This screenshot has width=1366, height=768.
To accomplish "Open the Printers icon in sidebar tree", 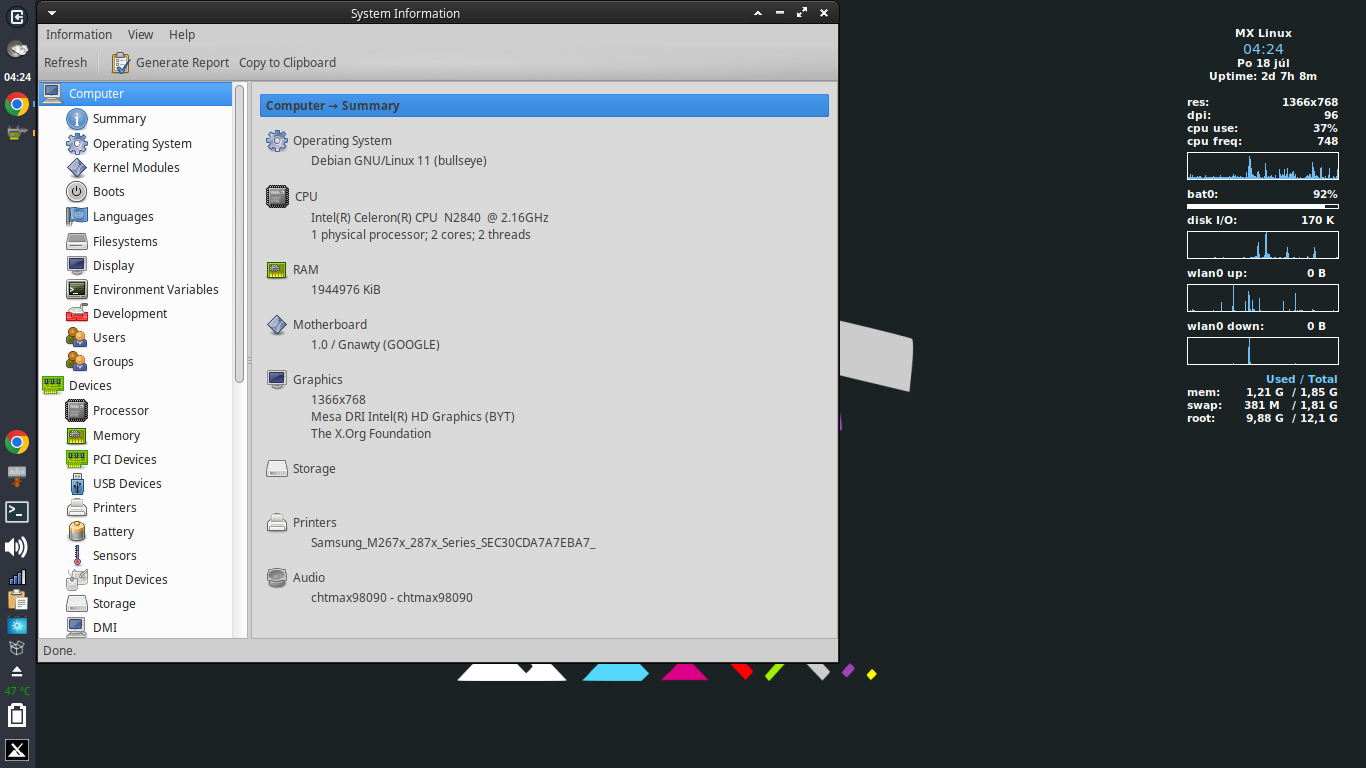I will pyautogui.click(x=77, y=507).
